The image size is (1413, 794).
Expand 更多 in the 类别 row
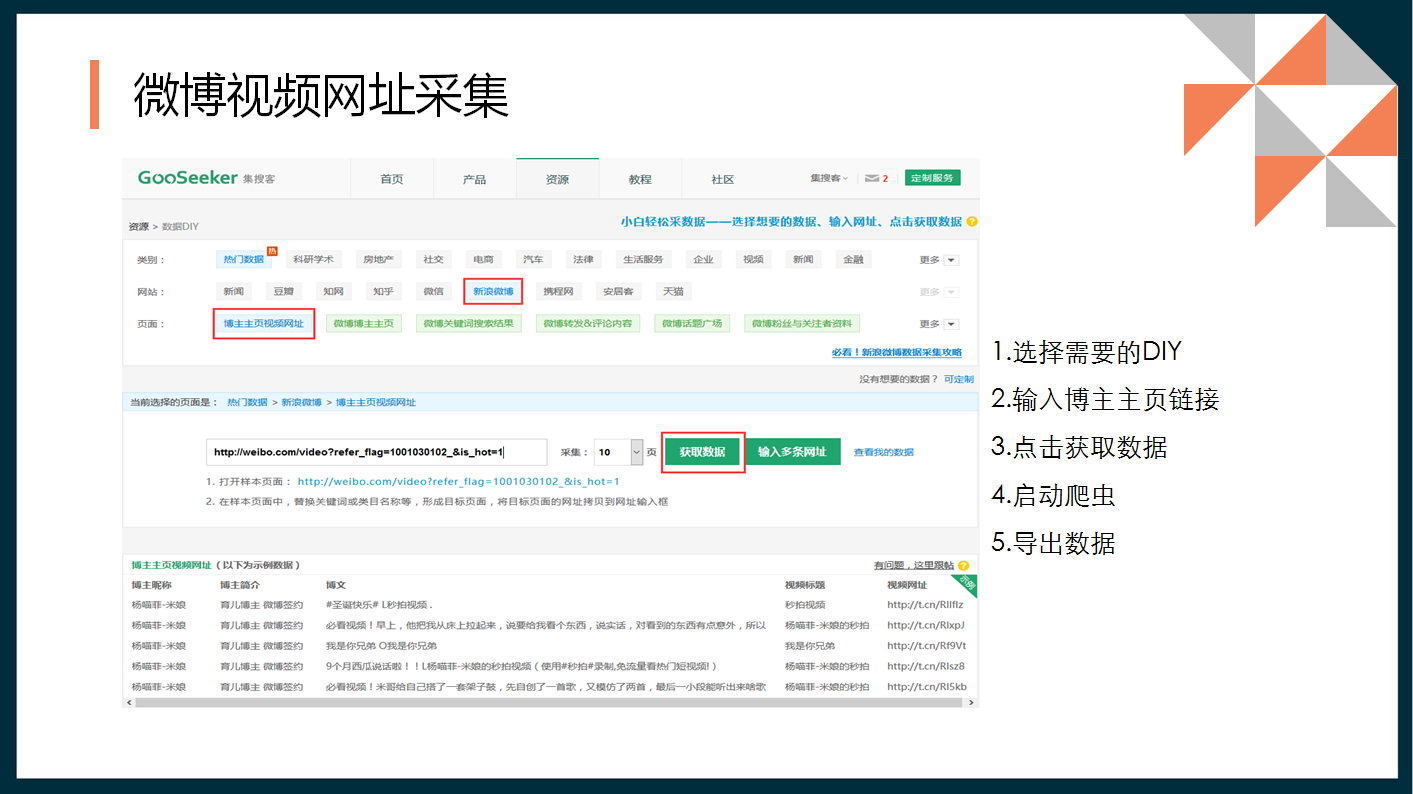[939, 260]
